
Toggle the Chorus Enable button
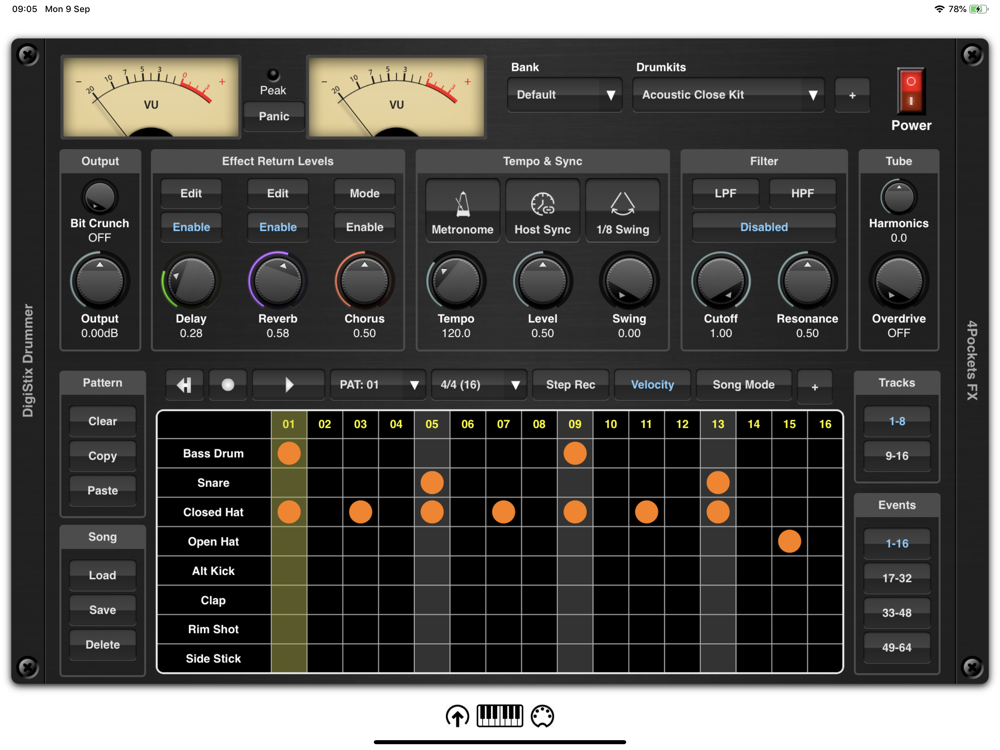click(x=365, y=227)
